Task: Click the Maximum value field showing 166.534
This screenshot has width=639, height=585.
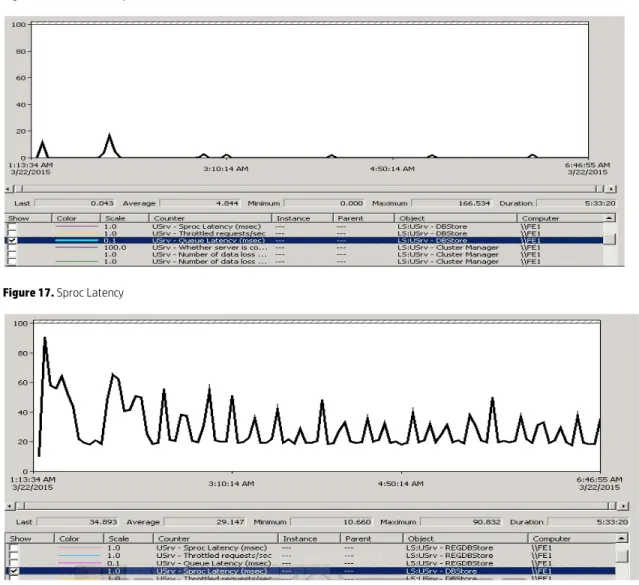Action: click(x=452, y=203)
